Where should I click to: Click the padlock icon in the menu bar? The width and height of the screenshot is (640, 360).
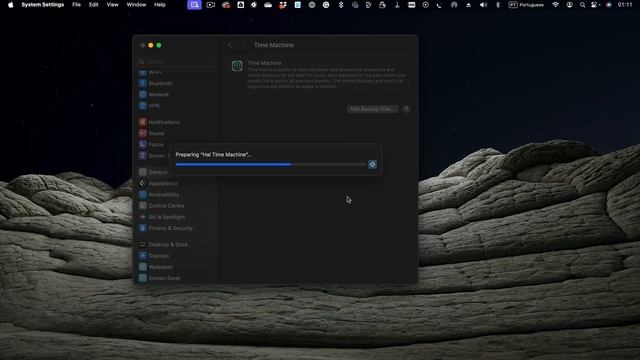[382, 5]
